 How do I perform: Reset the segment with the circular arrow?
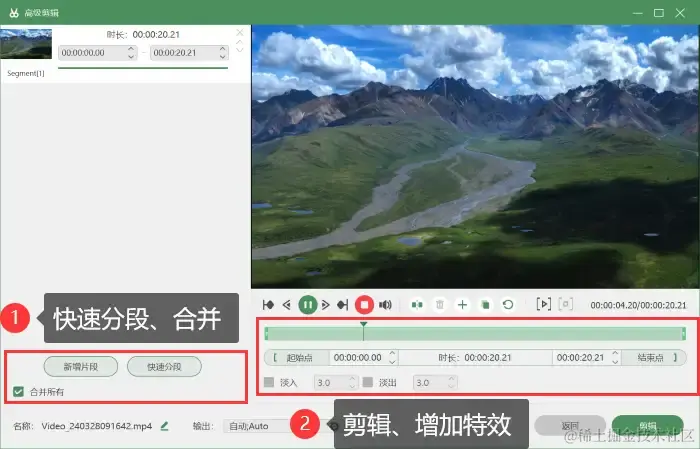click(x=508, y=305)
